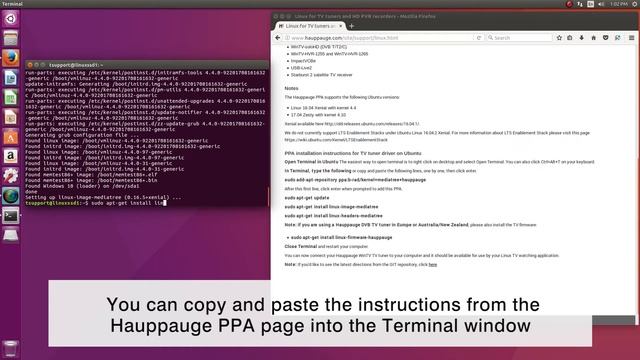Bookmark this page with the star icon

tap(559, 38)
